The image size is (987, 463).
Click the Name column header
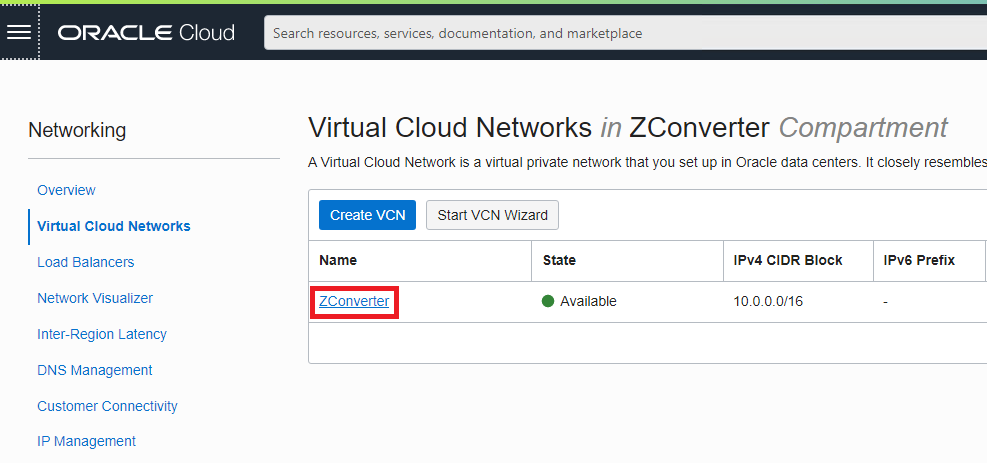(338, 260)
